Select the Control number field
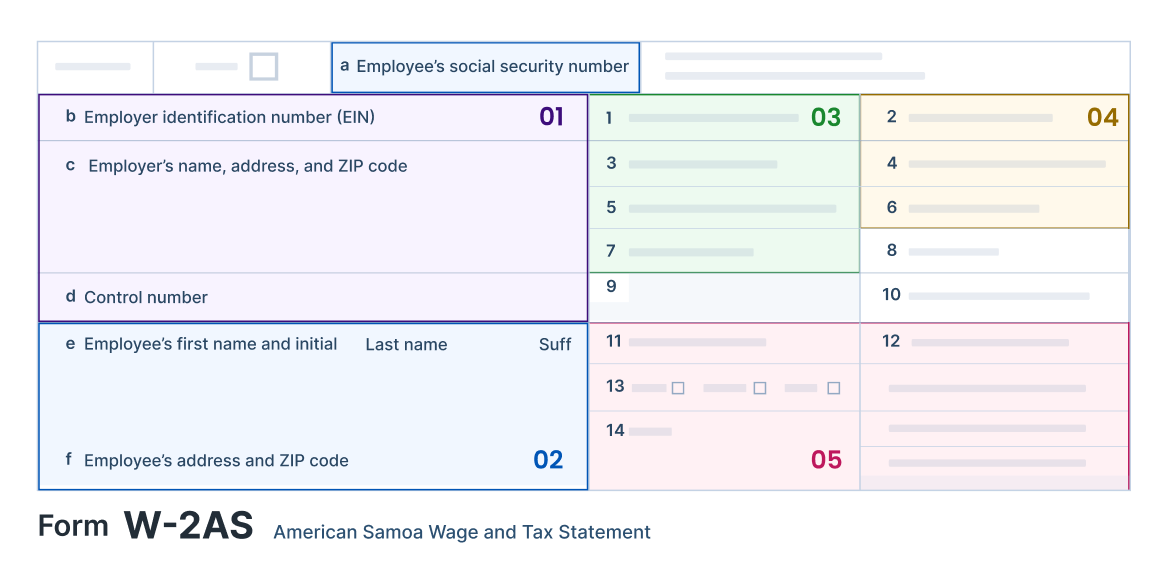This screenshot has height=575, width=1167. pyautogui.click(x=313, y=297)
